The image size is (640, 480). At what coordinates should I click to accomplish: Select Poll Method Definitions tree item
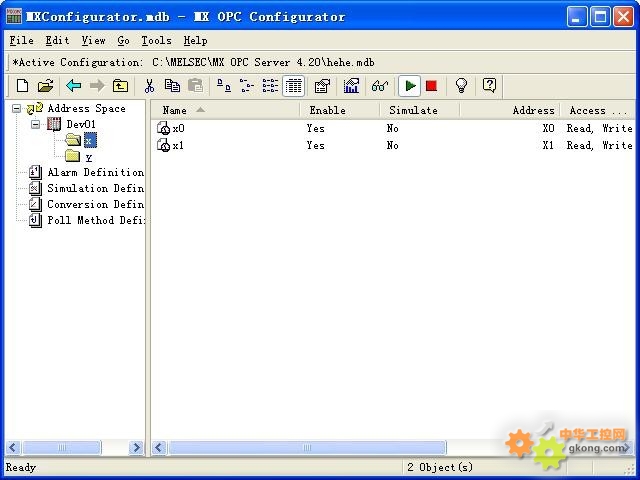[x=96, y=220]
